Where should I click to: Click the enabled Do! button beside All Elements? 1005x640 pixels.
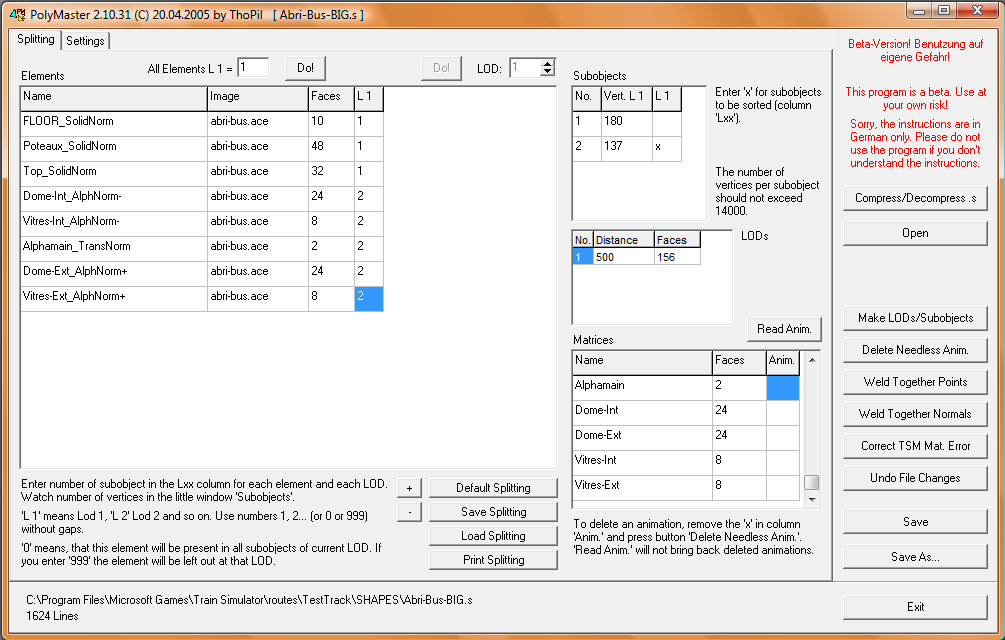point(306,68)
